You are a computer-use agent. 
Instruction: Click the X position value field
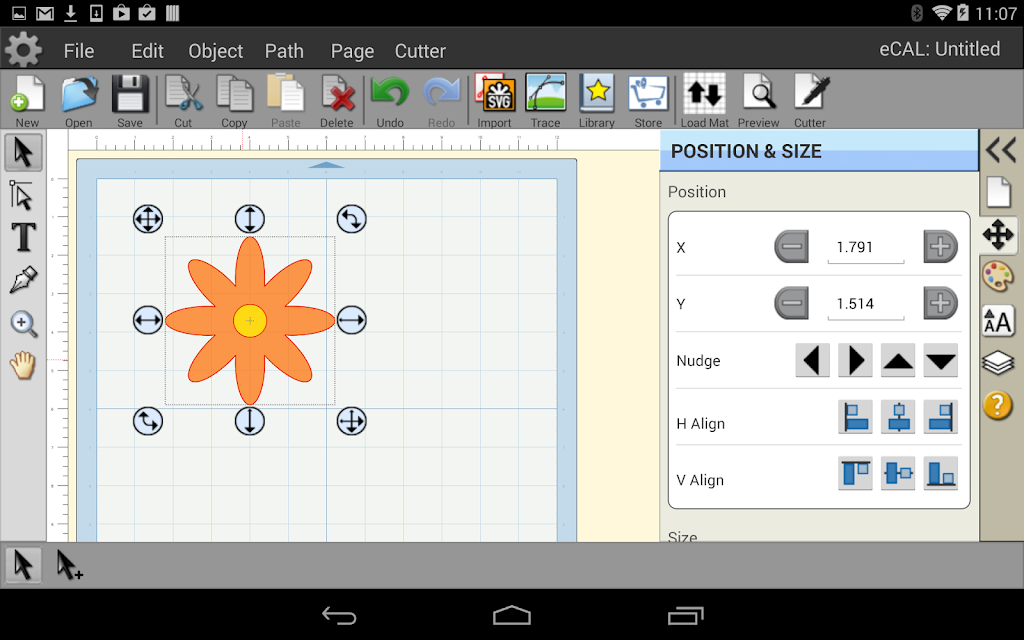(x=866, y=248)
